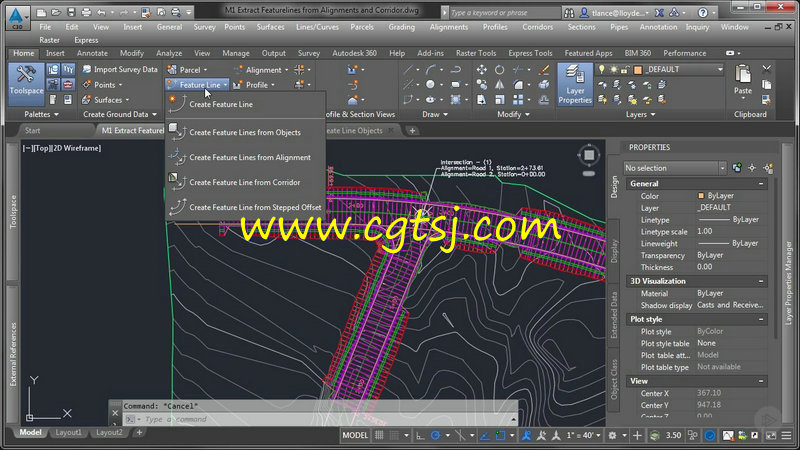Screen dimensions: 800x450
Task: Toggle MODEL space button in status bar
Action: 355,435
